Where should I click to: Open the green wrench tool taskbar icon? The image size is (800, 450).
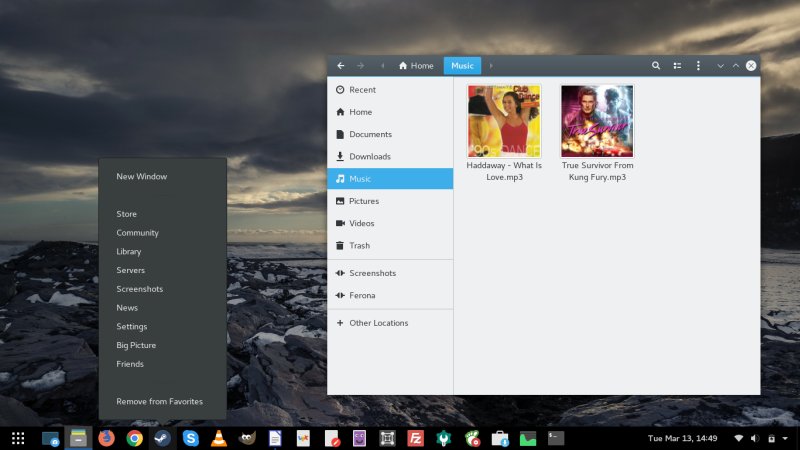pos(444,438)
